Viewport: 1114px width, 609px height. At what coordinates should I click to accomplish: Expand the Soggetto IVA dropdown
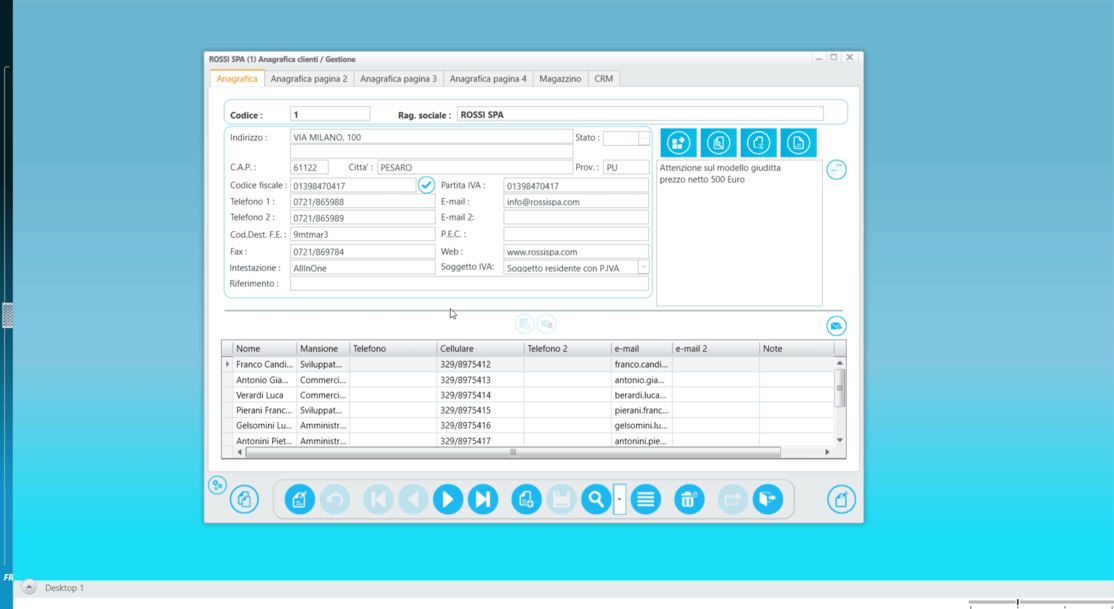[x=643, y=268]
